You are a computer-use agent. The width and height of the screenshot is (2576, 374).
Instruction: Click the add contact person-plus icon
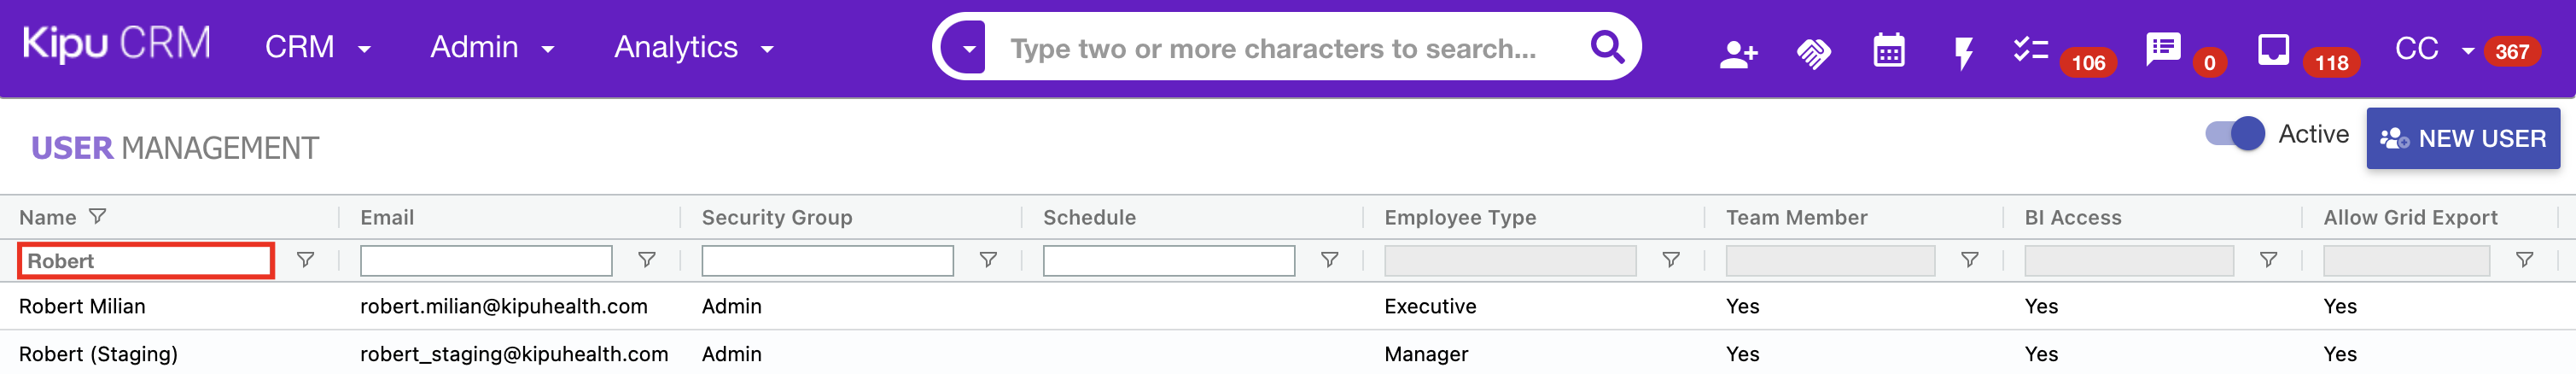coord(1738,53)
